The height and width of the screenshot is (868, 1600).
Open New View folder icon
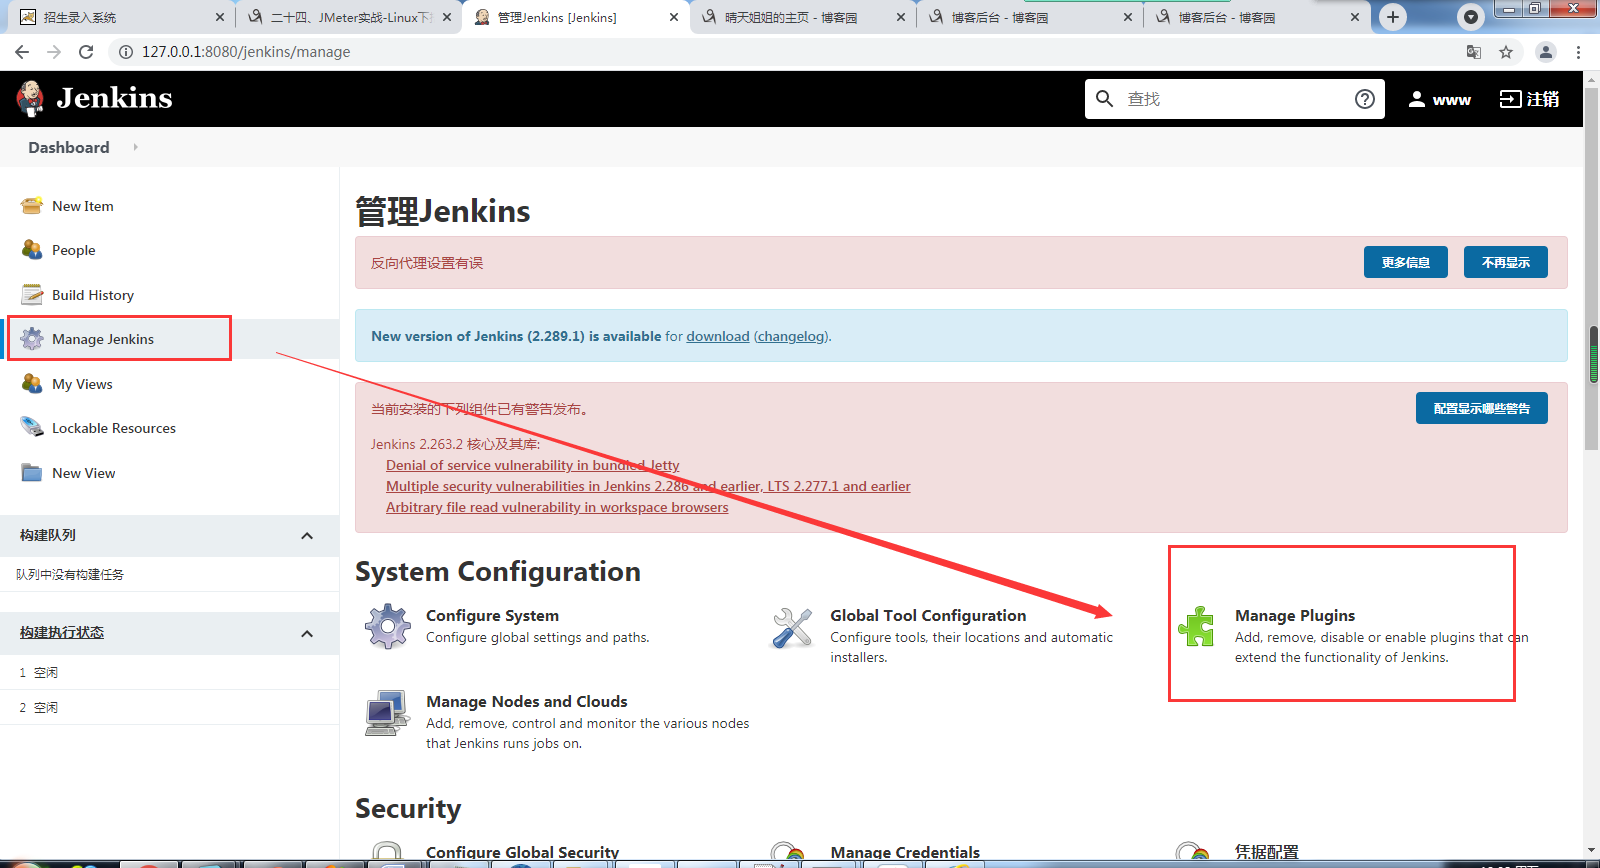tap(32, 472)
